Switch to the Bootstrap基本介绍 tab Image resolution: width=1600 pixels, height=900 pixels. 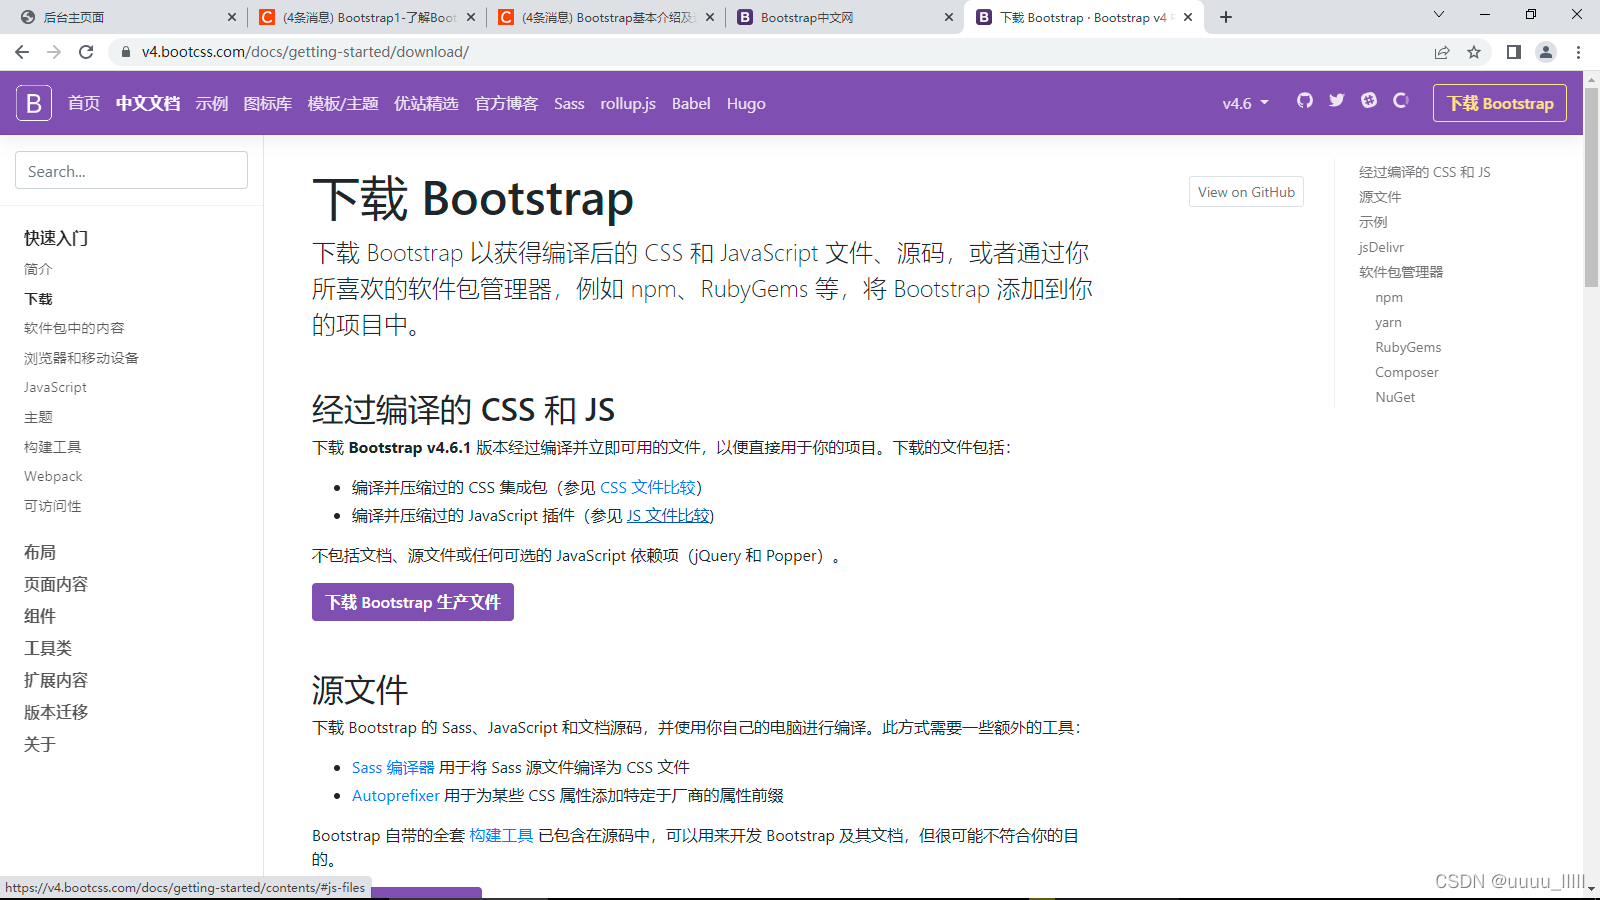click(606, 17)
